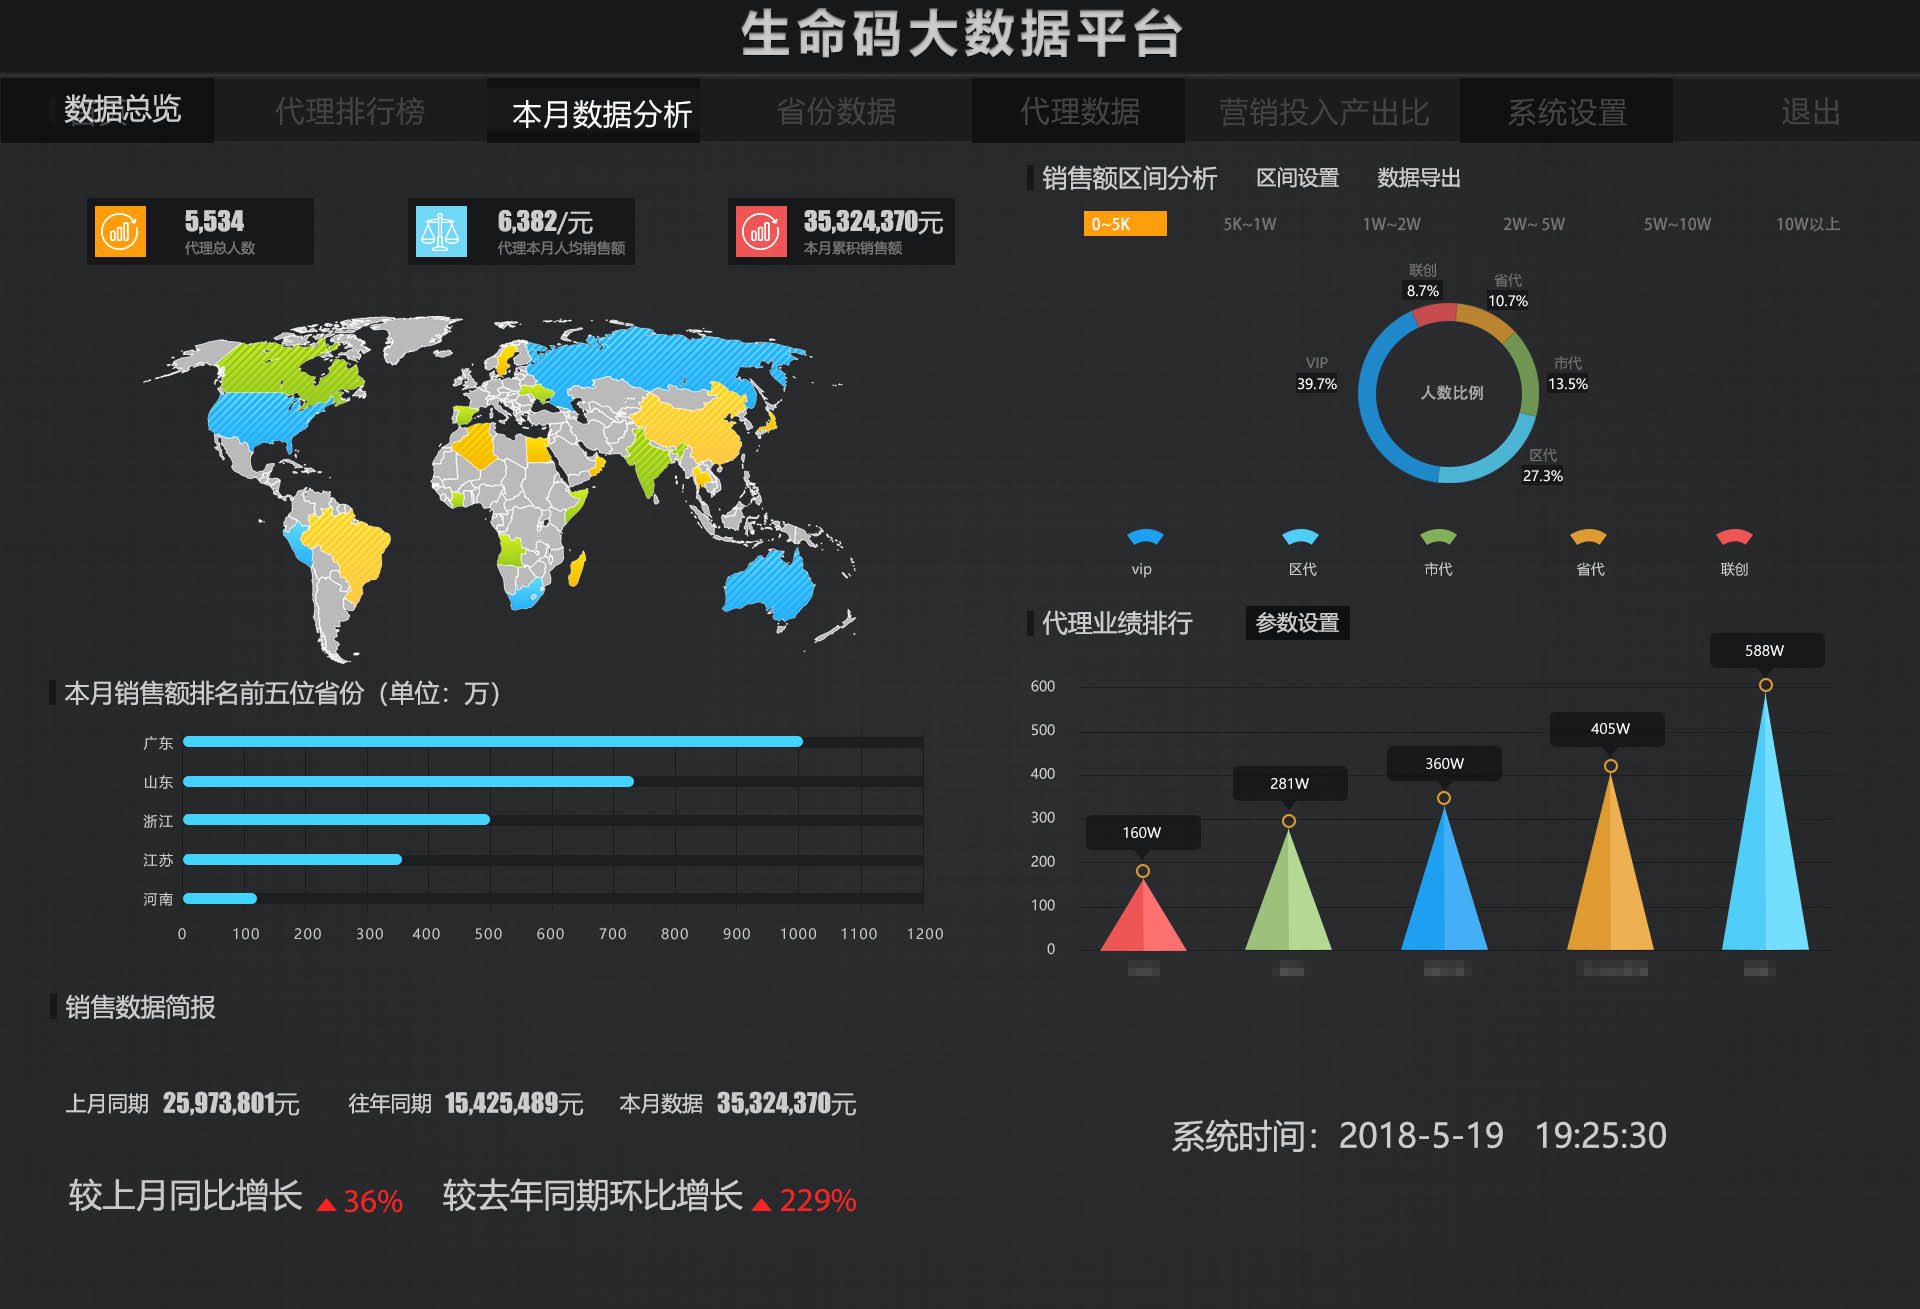The height and width of the screenshot is (1309, 1920).
Task: Toggle the green 市代 legend icon
Action: (1439, 537)
